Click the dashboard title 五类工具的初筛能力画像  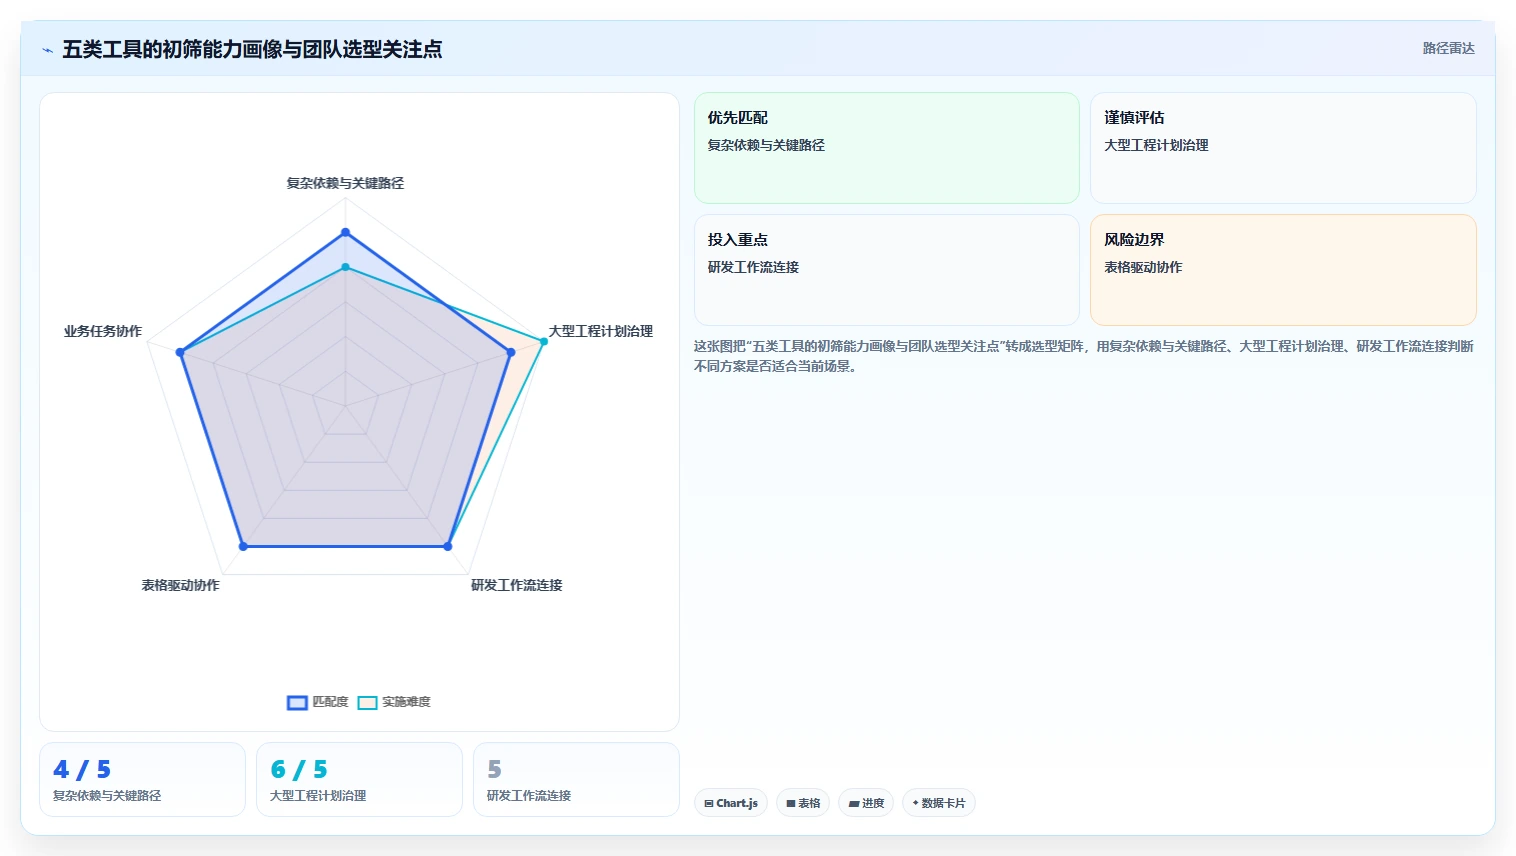coord(252,49)
